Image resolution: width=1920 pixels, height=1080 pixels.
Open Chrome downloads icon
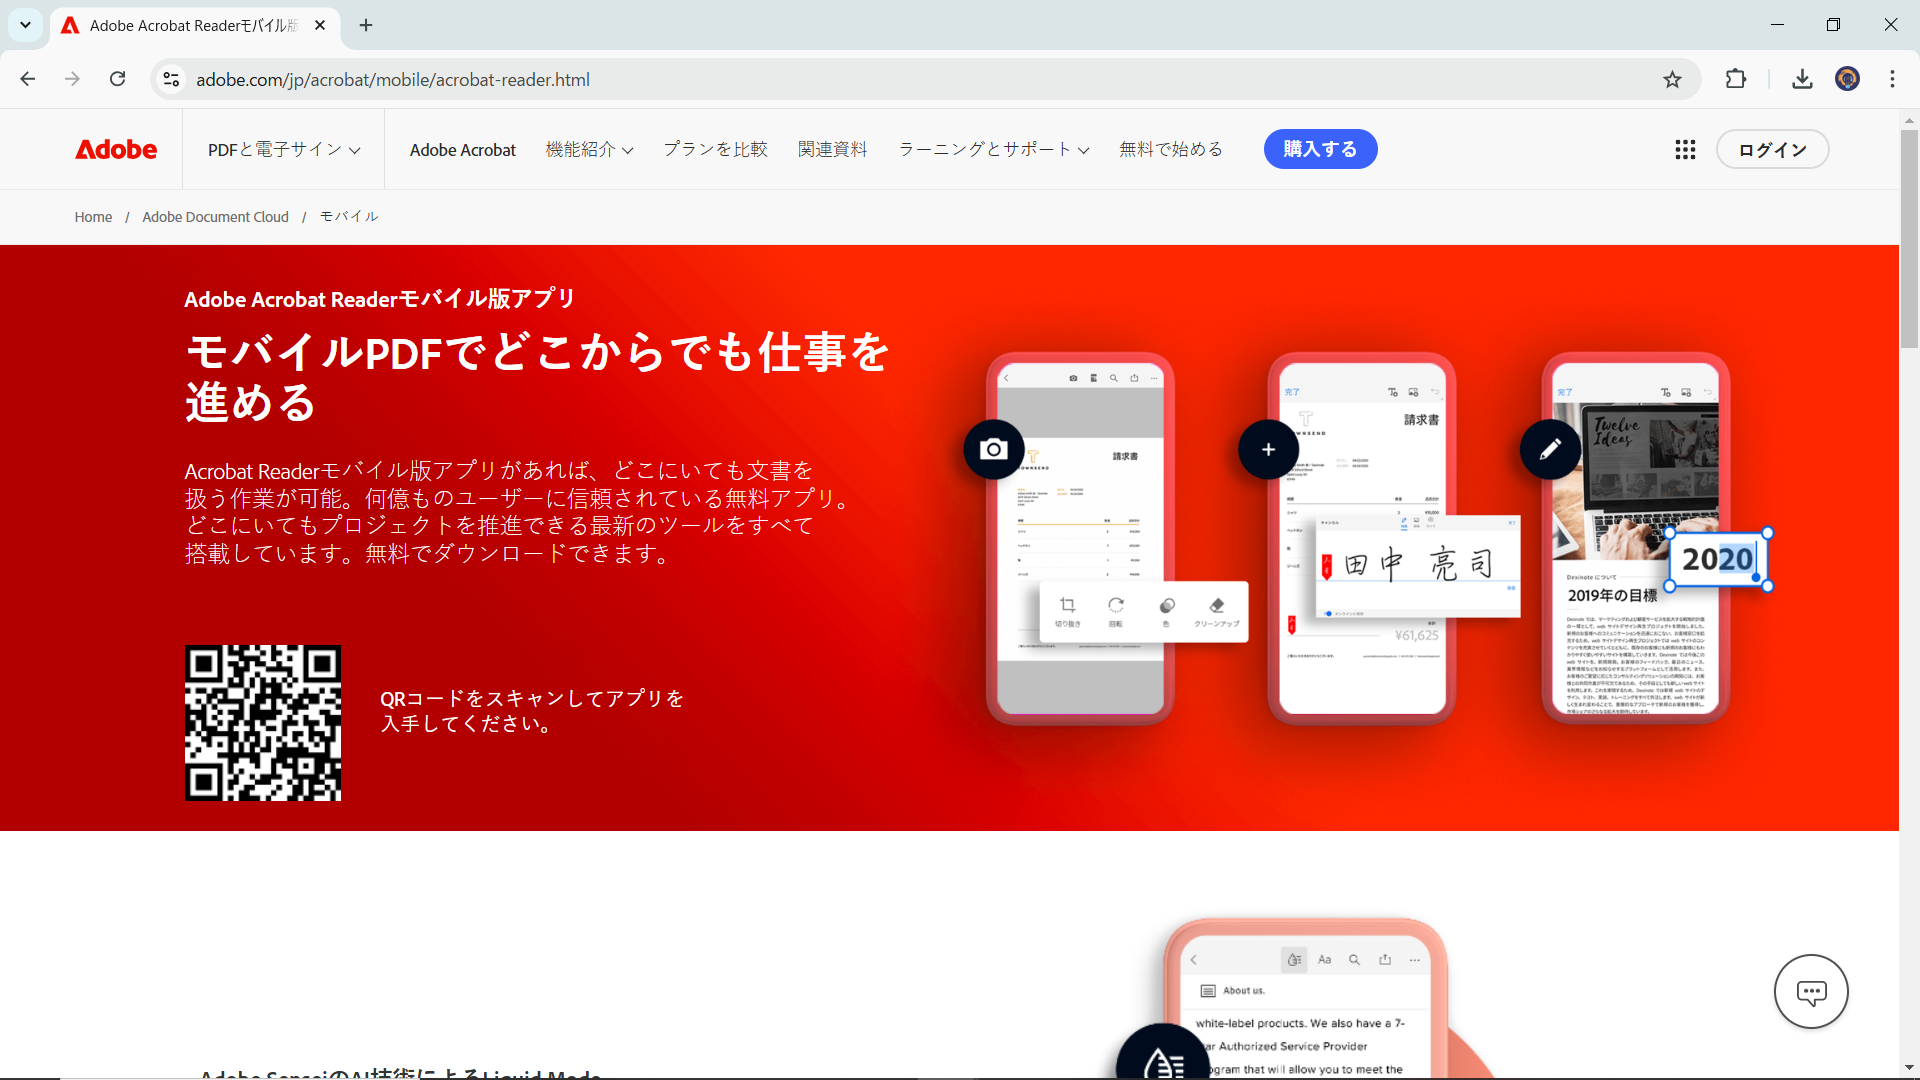point(1802,80)
